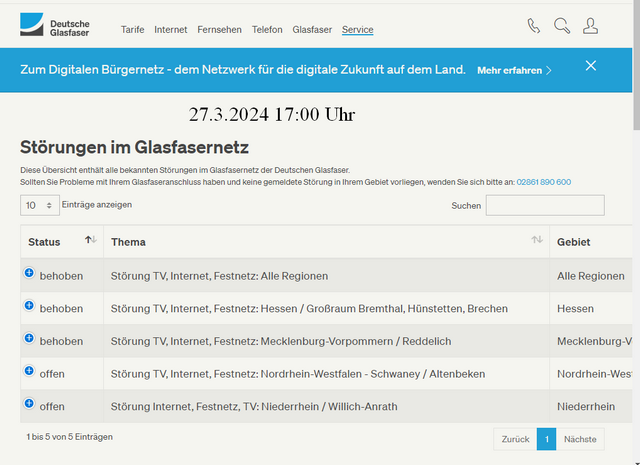Viewport: 640px width, 465px height.
Task: Open the Fernsehen menu
Action: pos(219,29)
